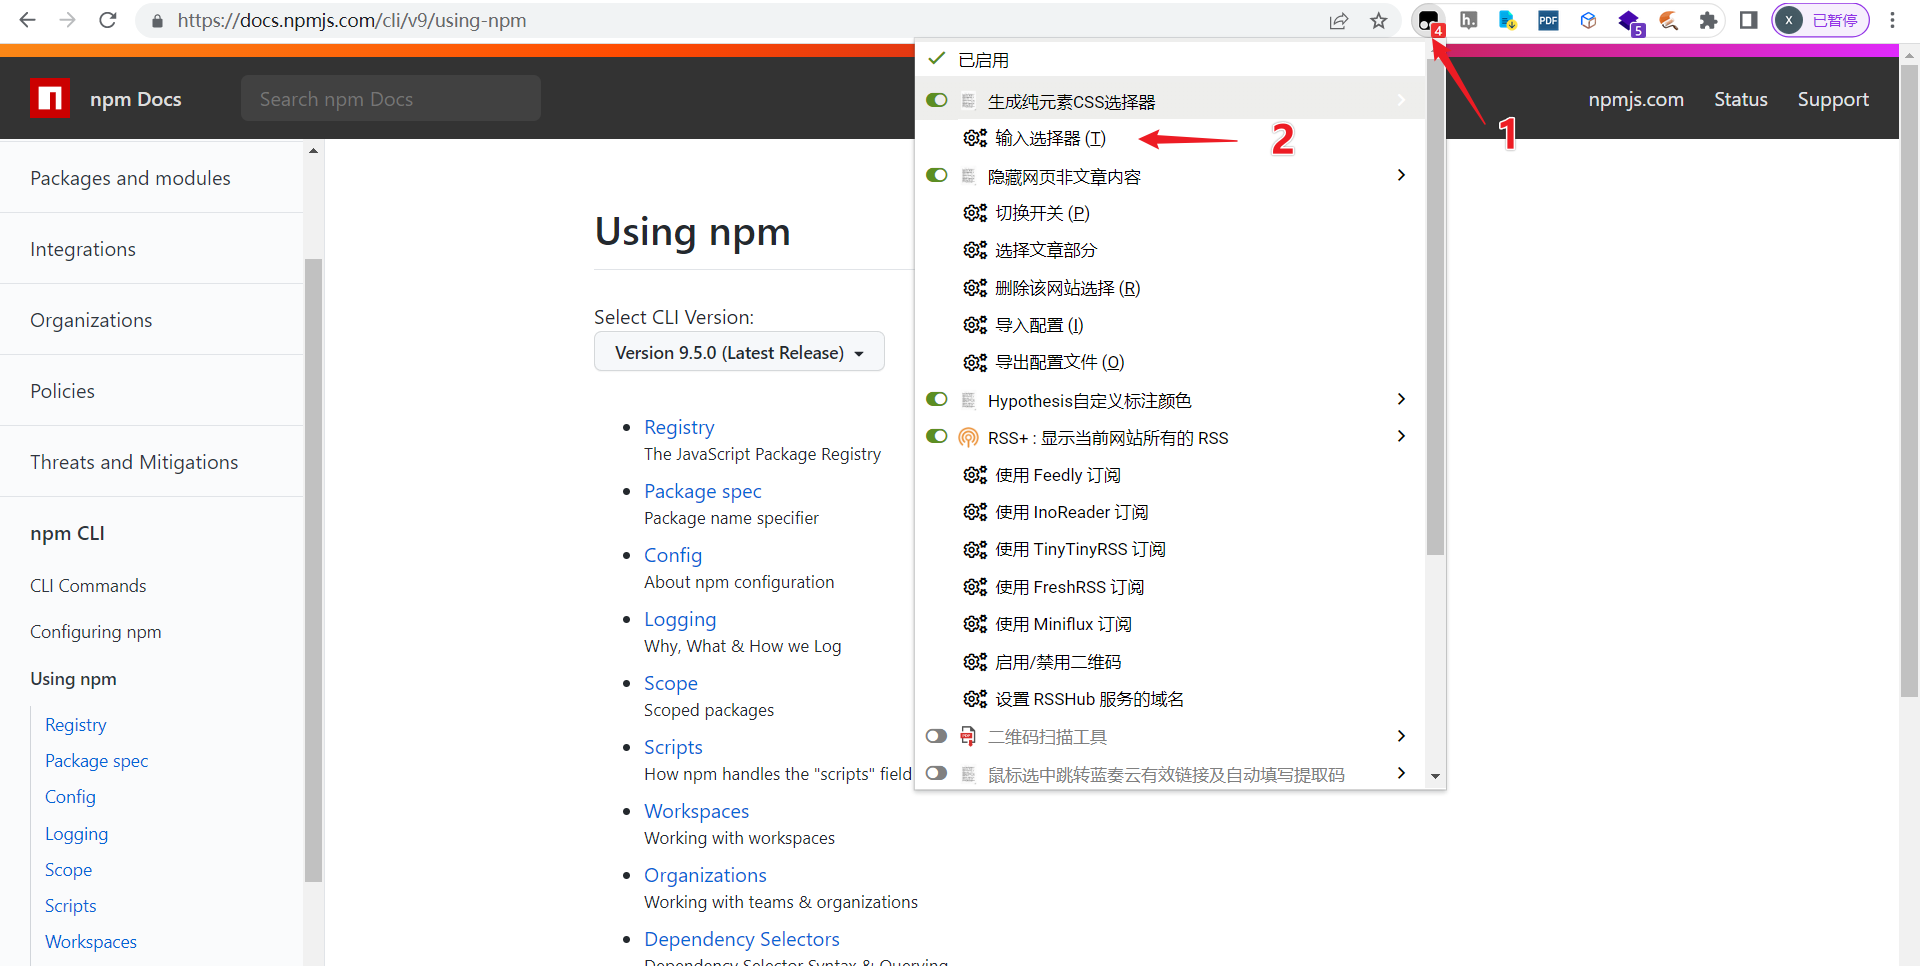This screenshot has width=1920, height=966.
Task: Click gear icon beside 设置 RSSHub 服务的域名
Action: coord(975,699)
